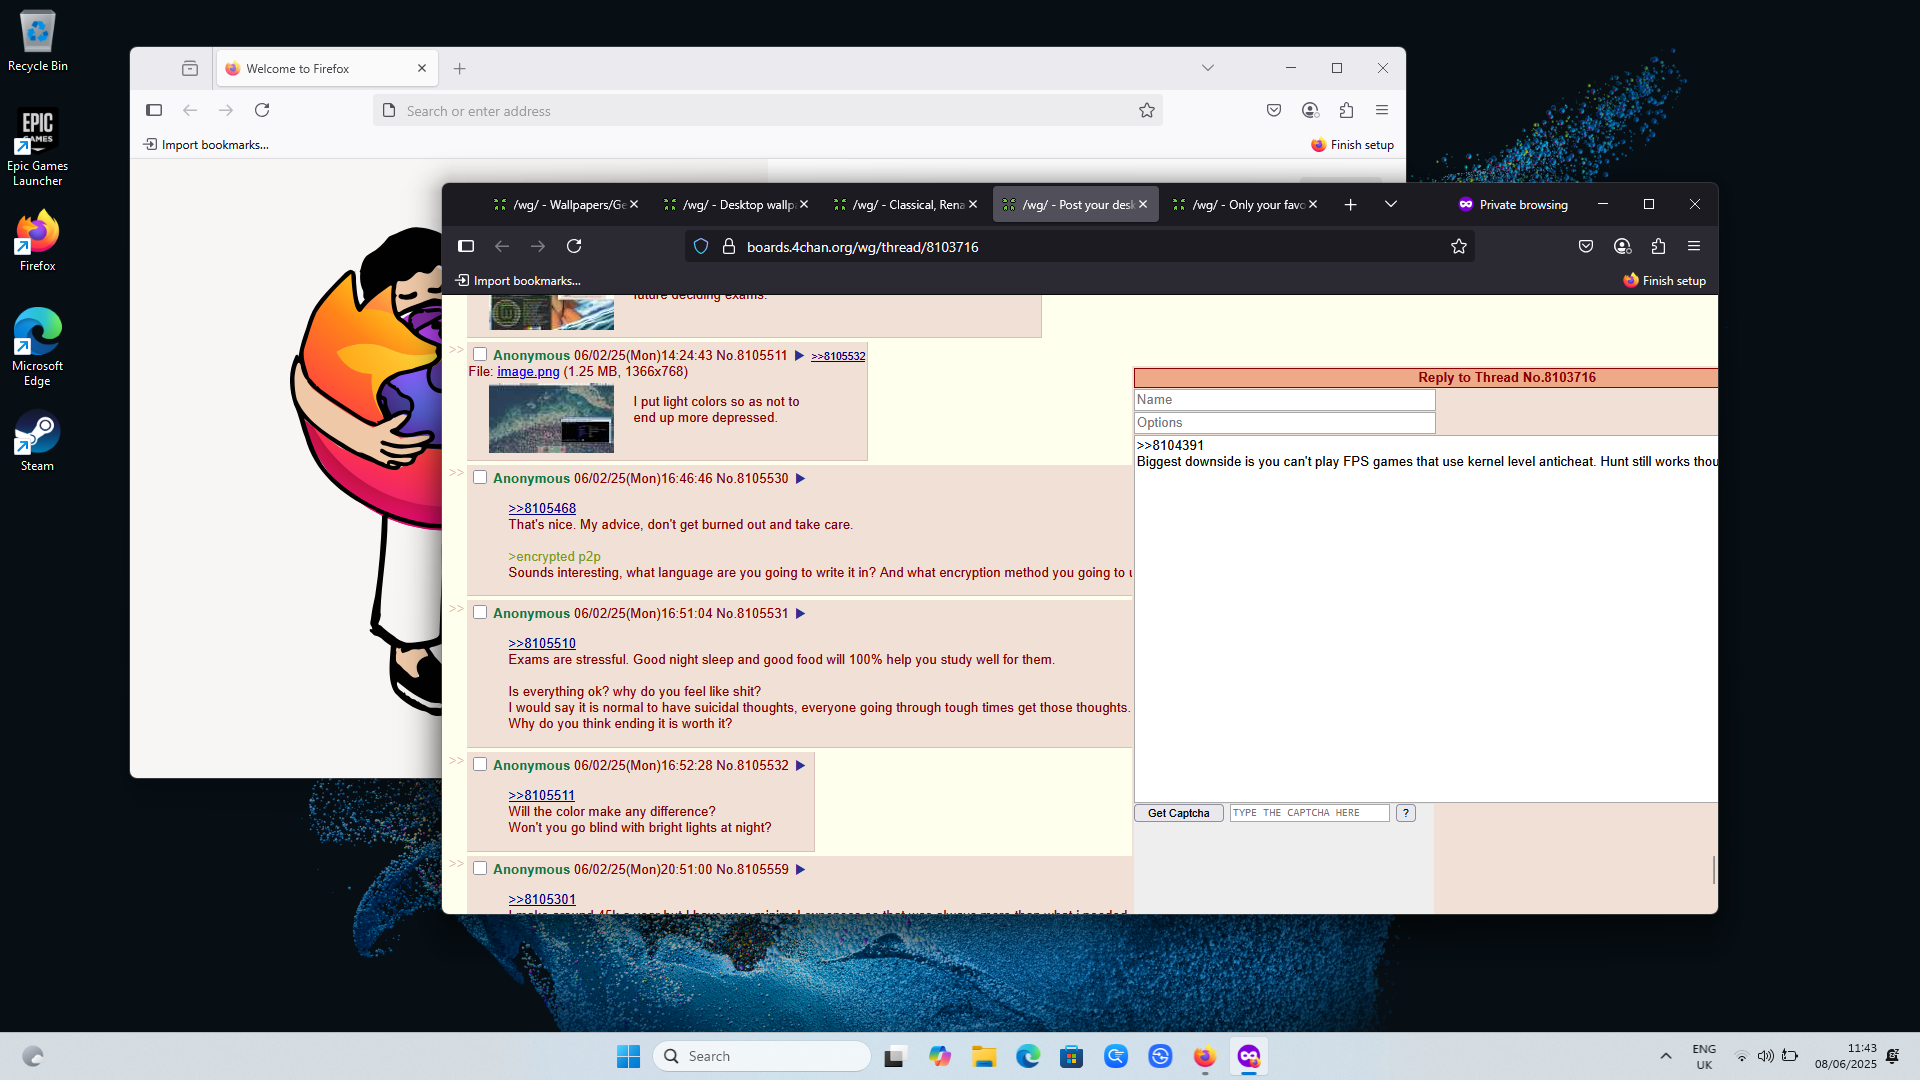Click Import bookmarks in private window

point(517,281)
